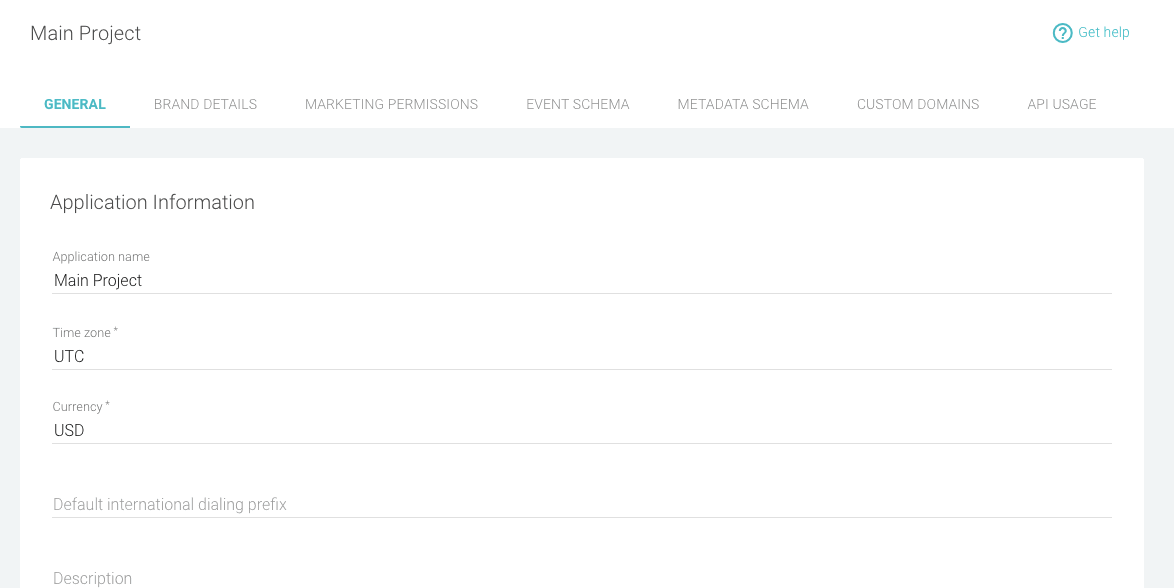Select the Event Schema tab
Viewport: 1174px width, 588px height.
pyautogui.click(x=578, y=104)
